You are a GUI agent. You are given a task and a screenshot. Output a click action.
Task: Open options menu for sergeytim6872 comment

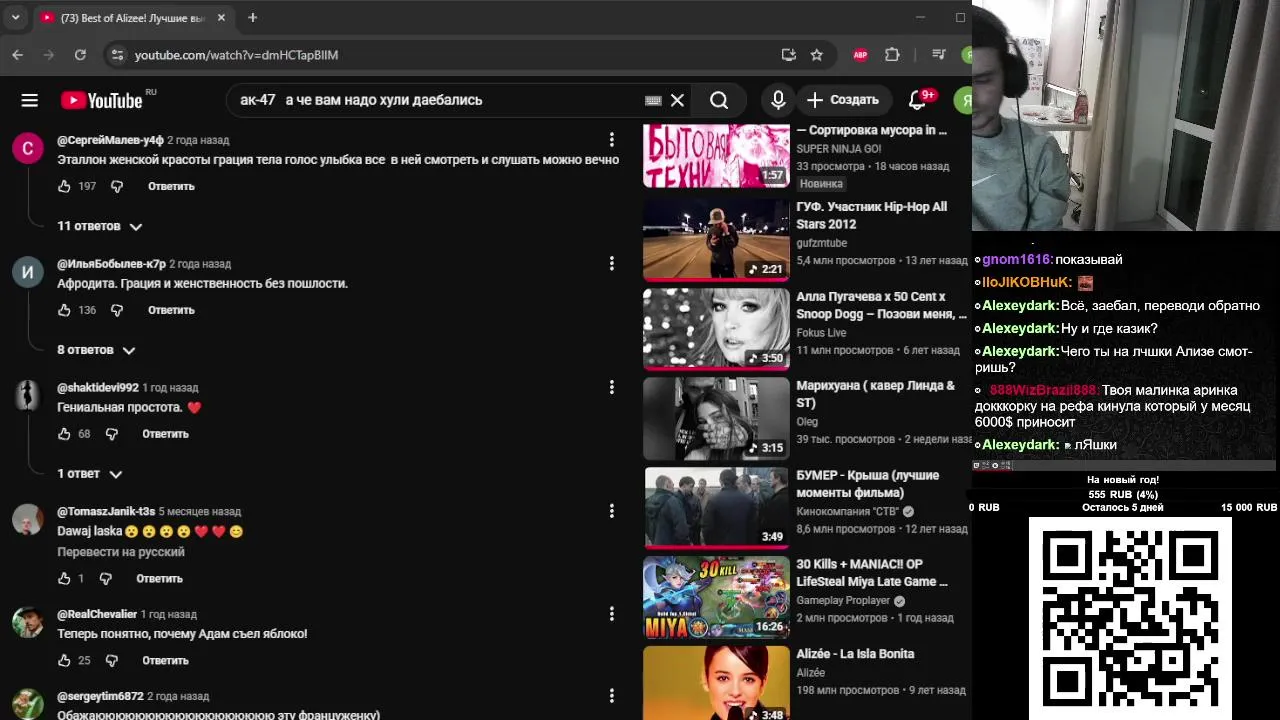pyautogui.click(x=612, y=695)
